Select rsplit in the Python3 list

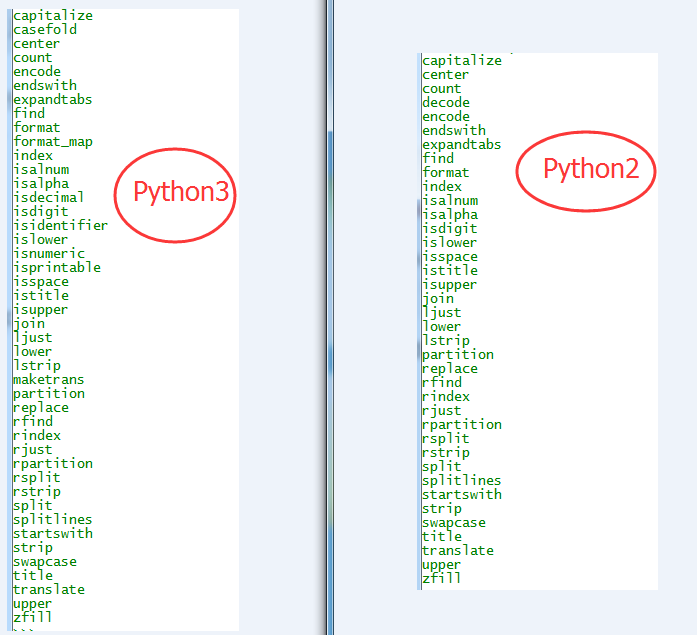tap(36, 478)
